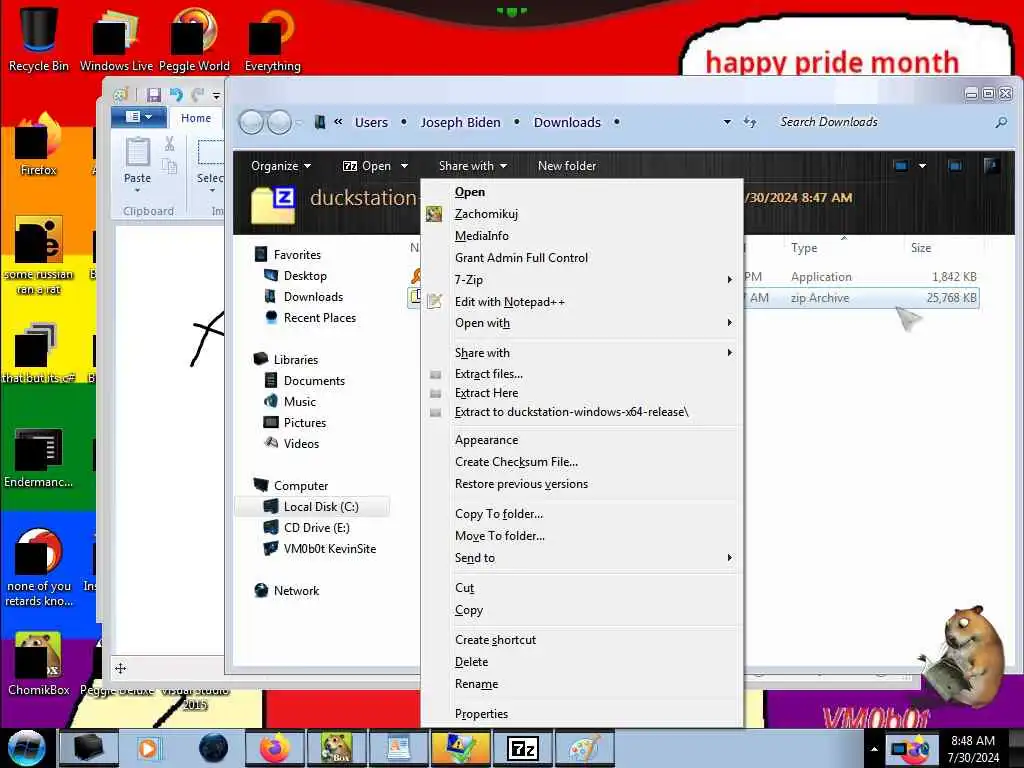The height and width of the screenshot is (768, 1024).
Task: Open ChomikBox desktop icon
Action: click(39, 664)
